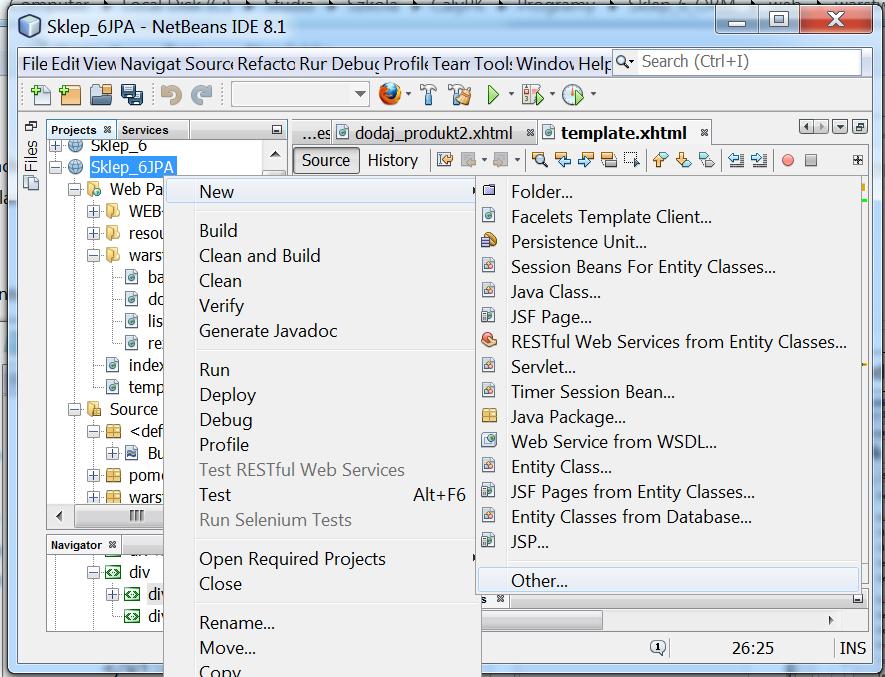This screenshot has height=677, width=885.
Task: Click the Find Next Occurrence icon
Action: point(585,160)
